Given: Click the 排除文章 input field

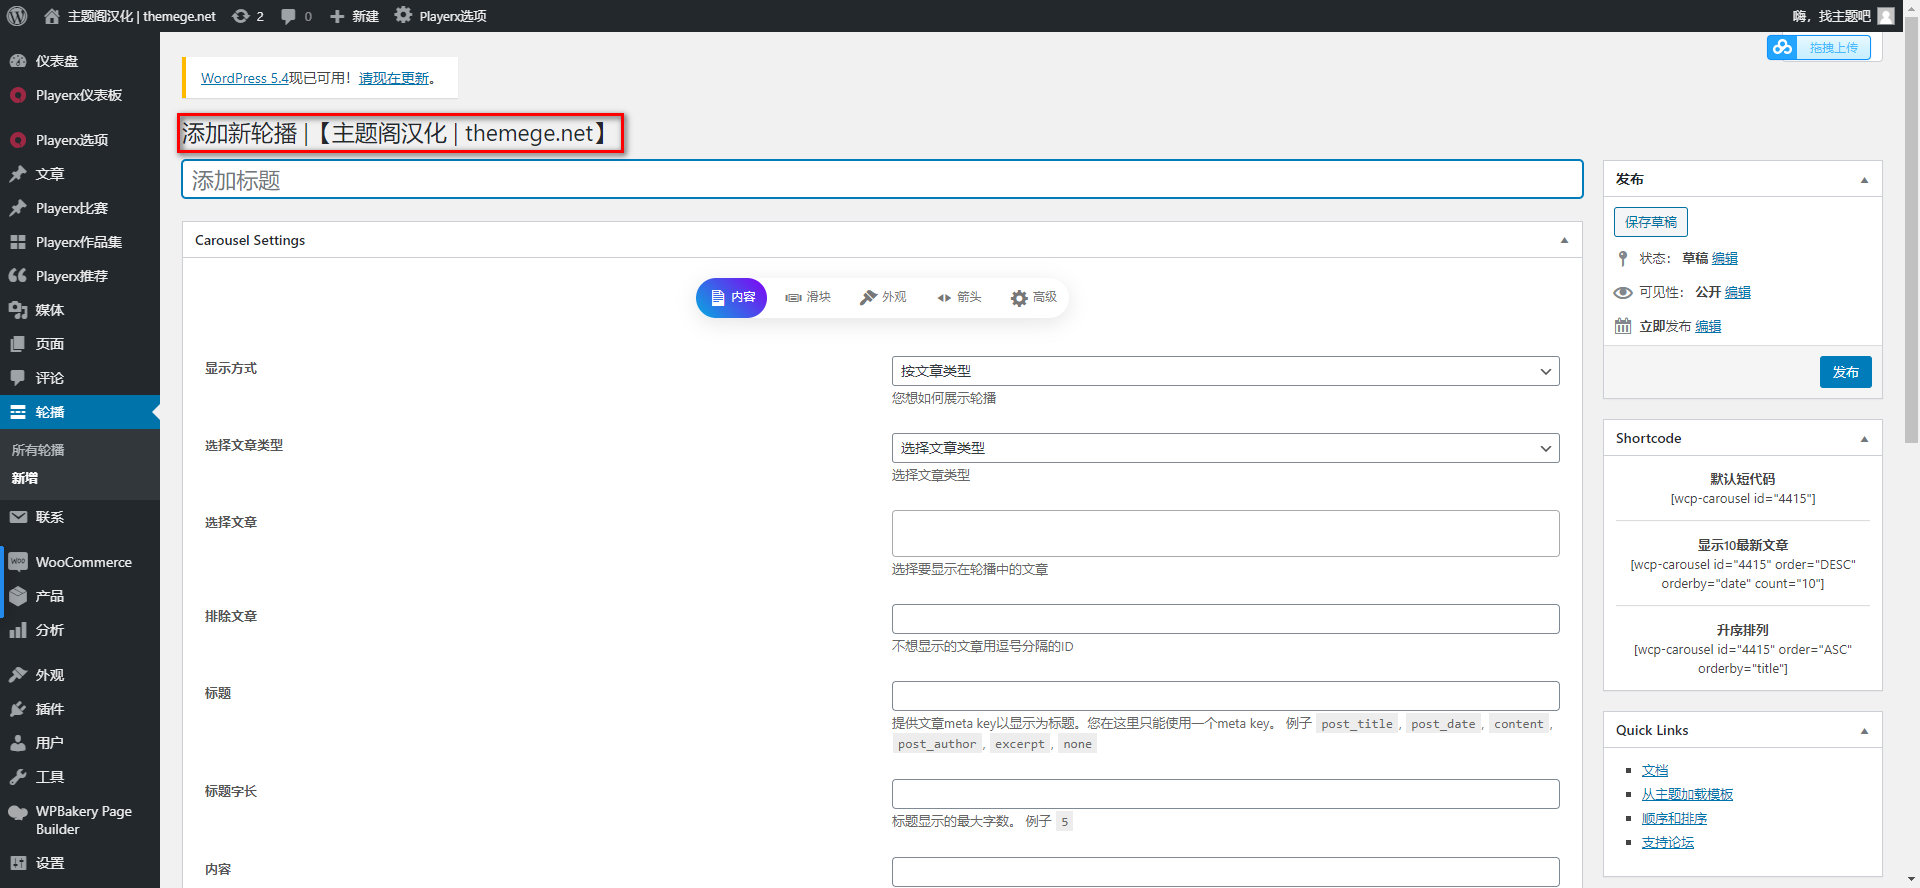Looking at the screenshot, I should pos(1225,619).
